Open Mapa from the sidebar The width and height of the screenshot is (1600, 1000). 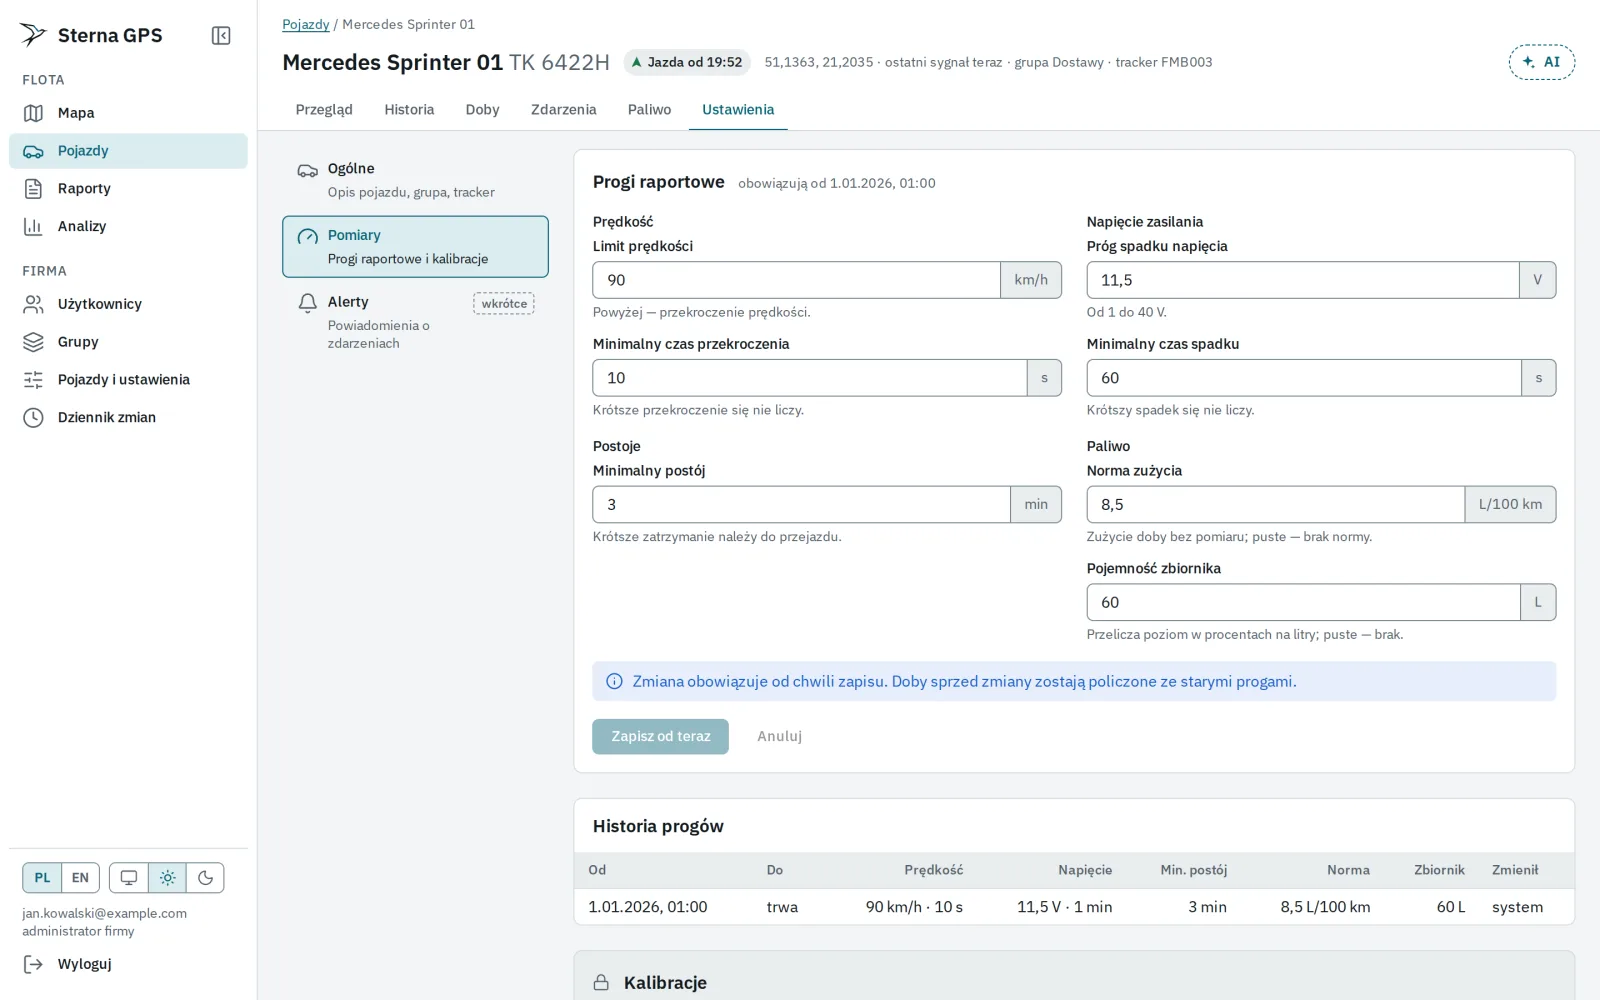128,113
